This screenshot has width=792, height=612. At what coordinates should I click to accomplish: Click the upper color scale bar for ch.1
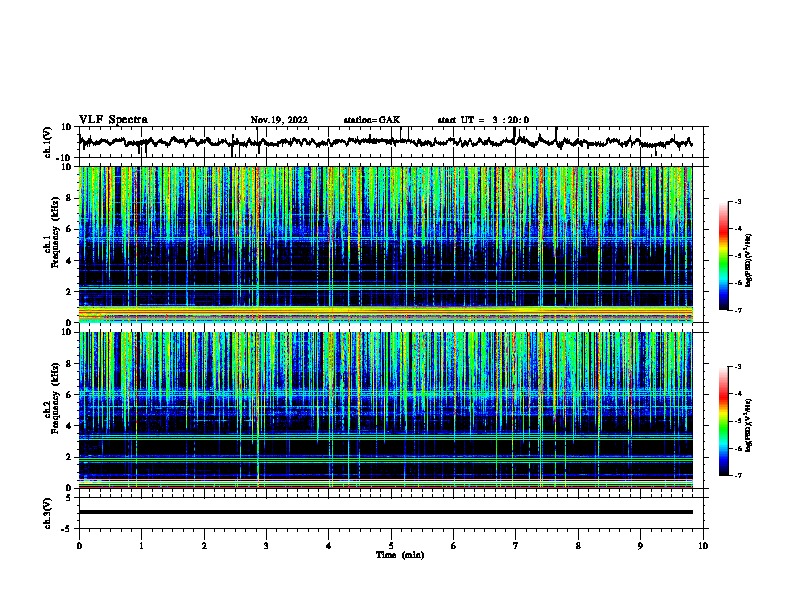point(724,256)
